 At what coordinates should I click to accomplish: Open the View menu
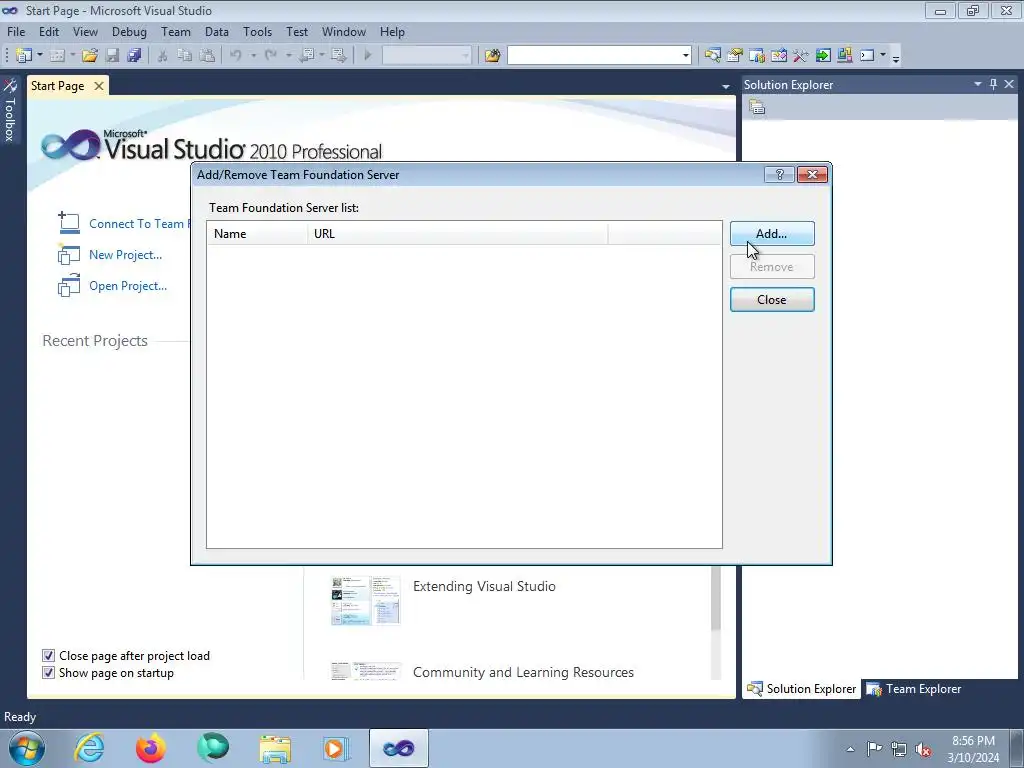tap(85, 31)
